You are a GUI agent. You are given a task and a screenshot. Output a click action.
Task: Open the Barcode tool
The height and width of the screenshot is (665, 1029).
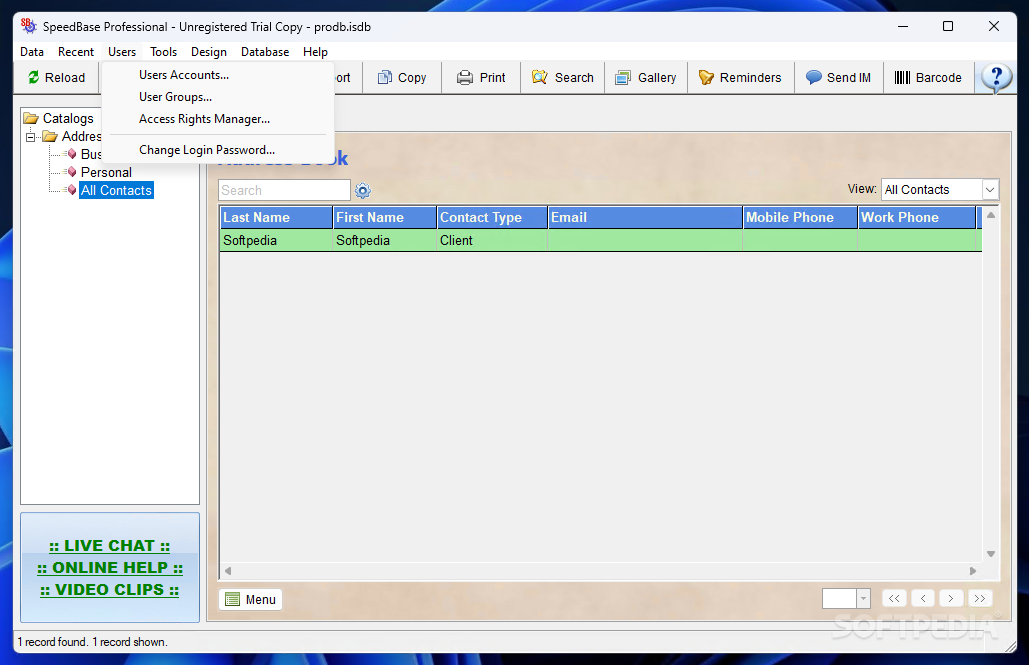pyautogui.click(x=928, y=77)
